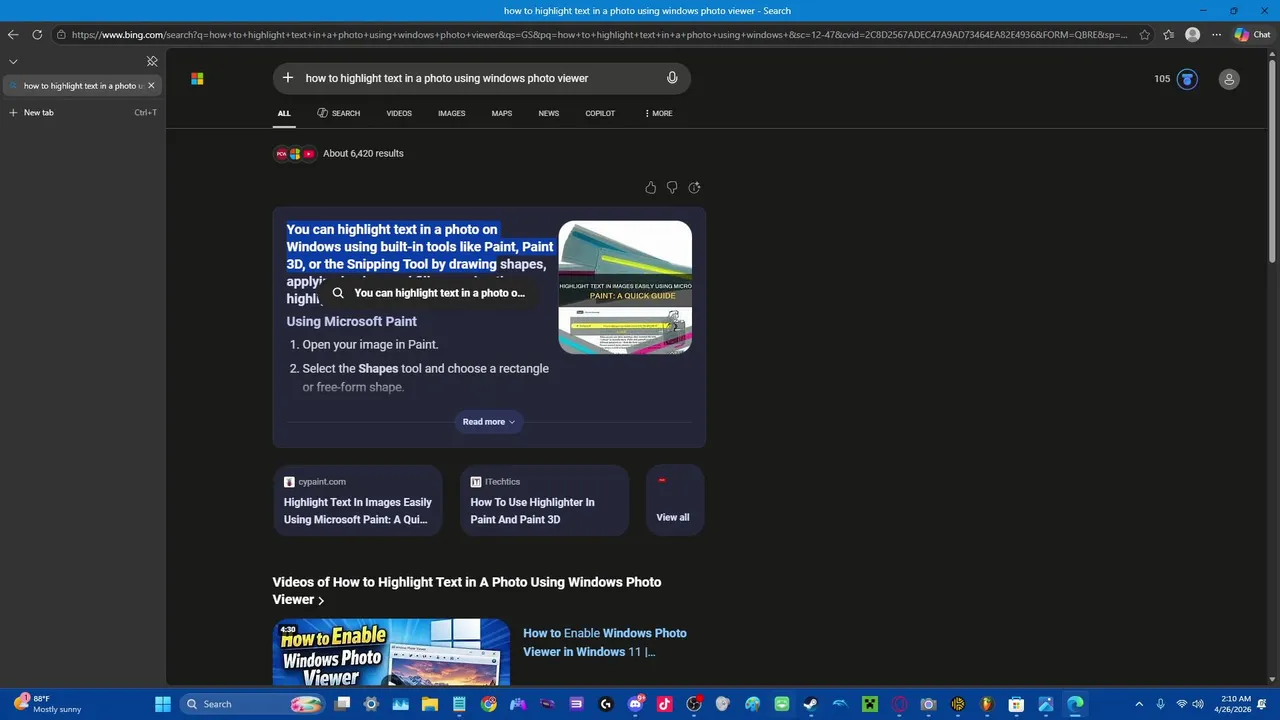Switch to the NEWS tab
Image resolution: width=1280 pixels, height=720 pixels.
coord(549,113)
